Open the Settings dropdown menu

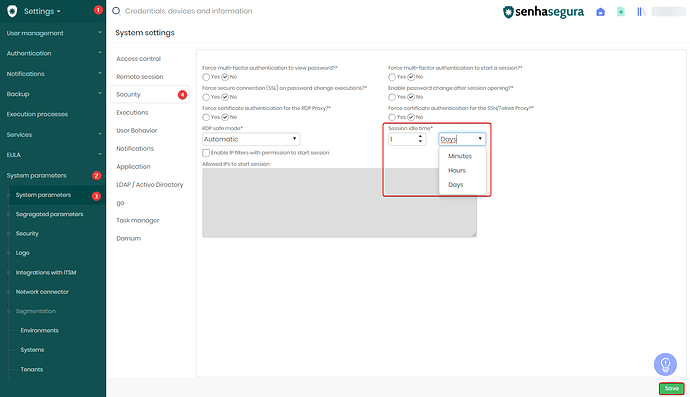coord(42,11)
